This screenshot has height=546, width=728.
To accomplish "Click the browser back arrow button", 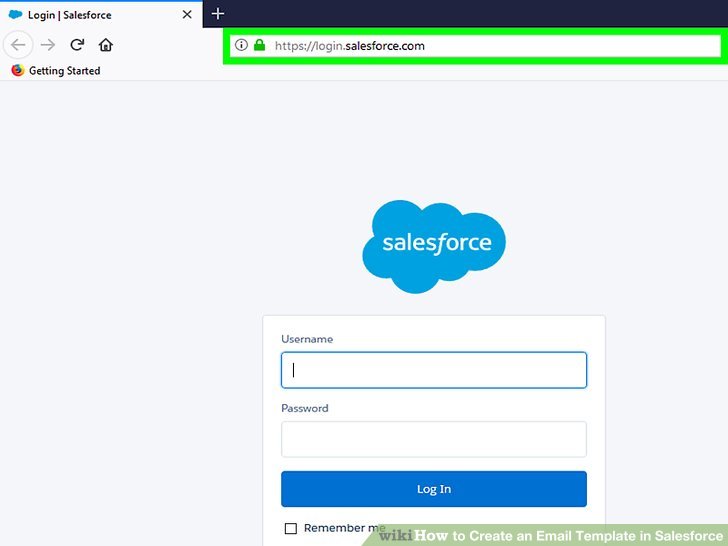I will (x=18, y=45).
